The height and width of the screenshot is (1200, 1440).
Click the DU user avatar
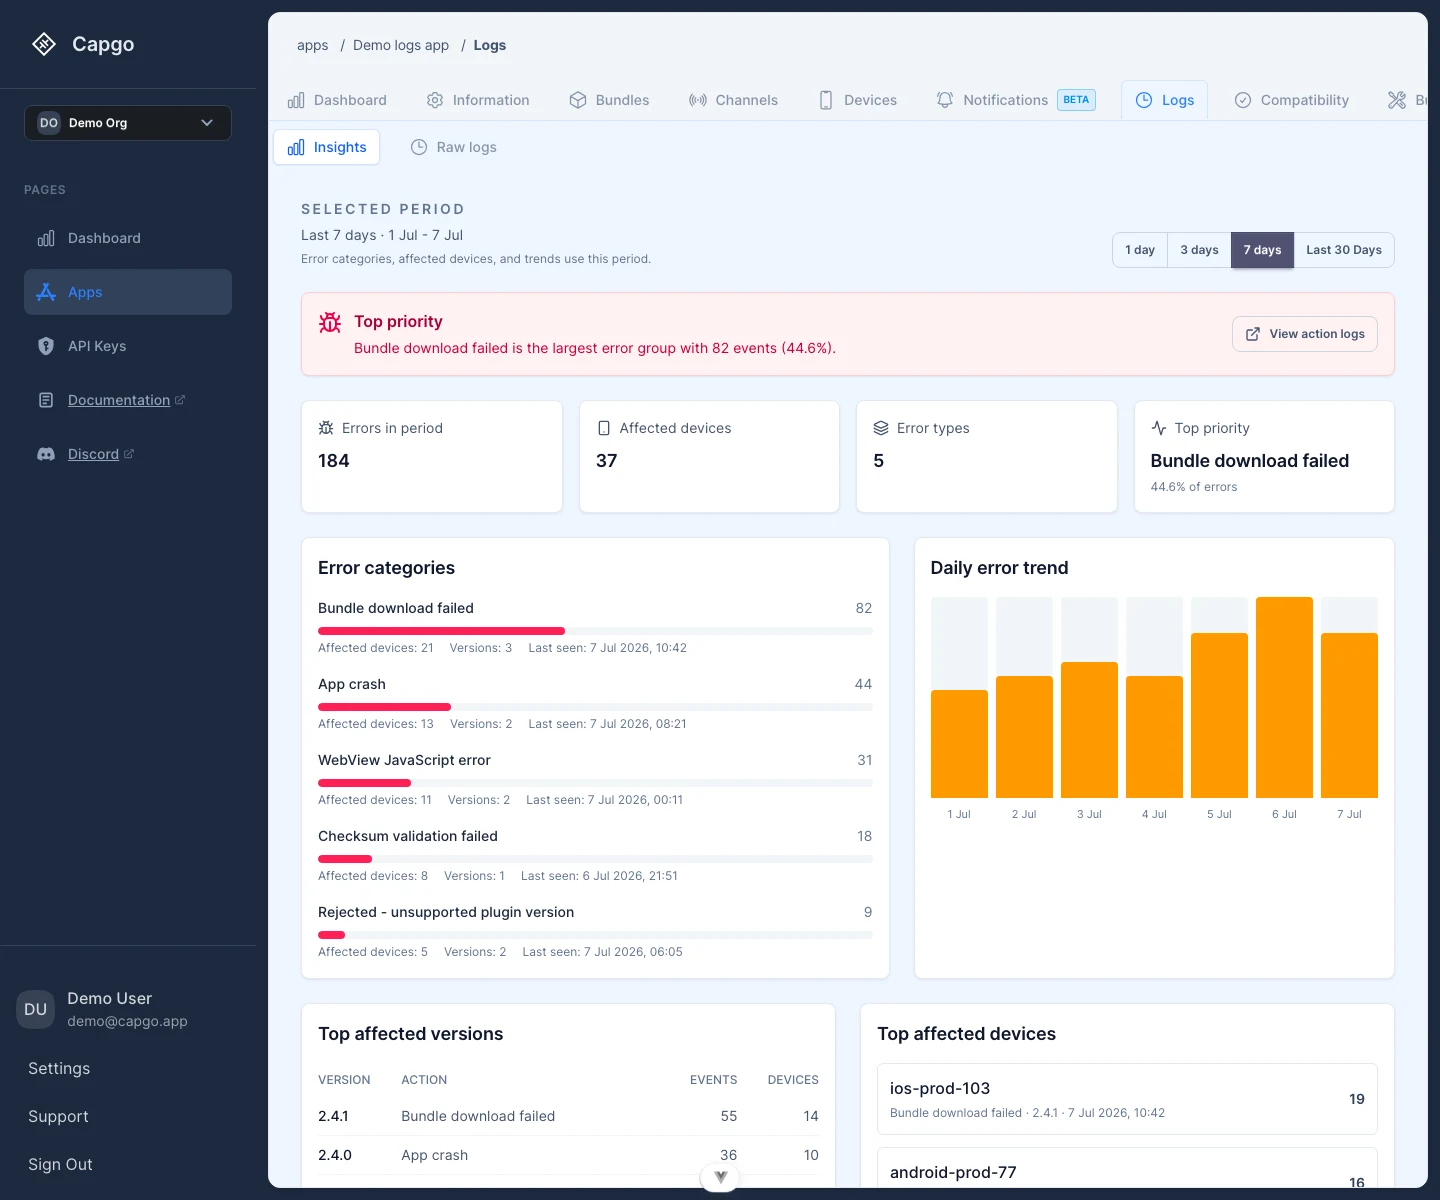(36, 1009)
